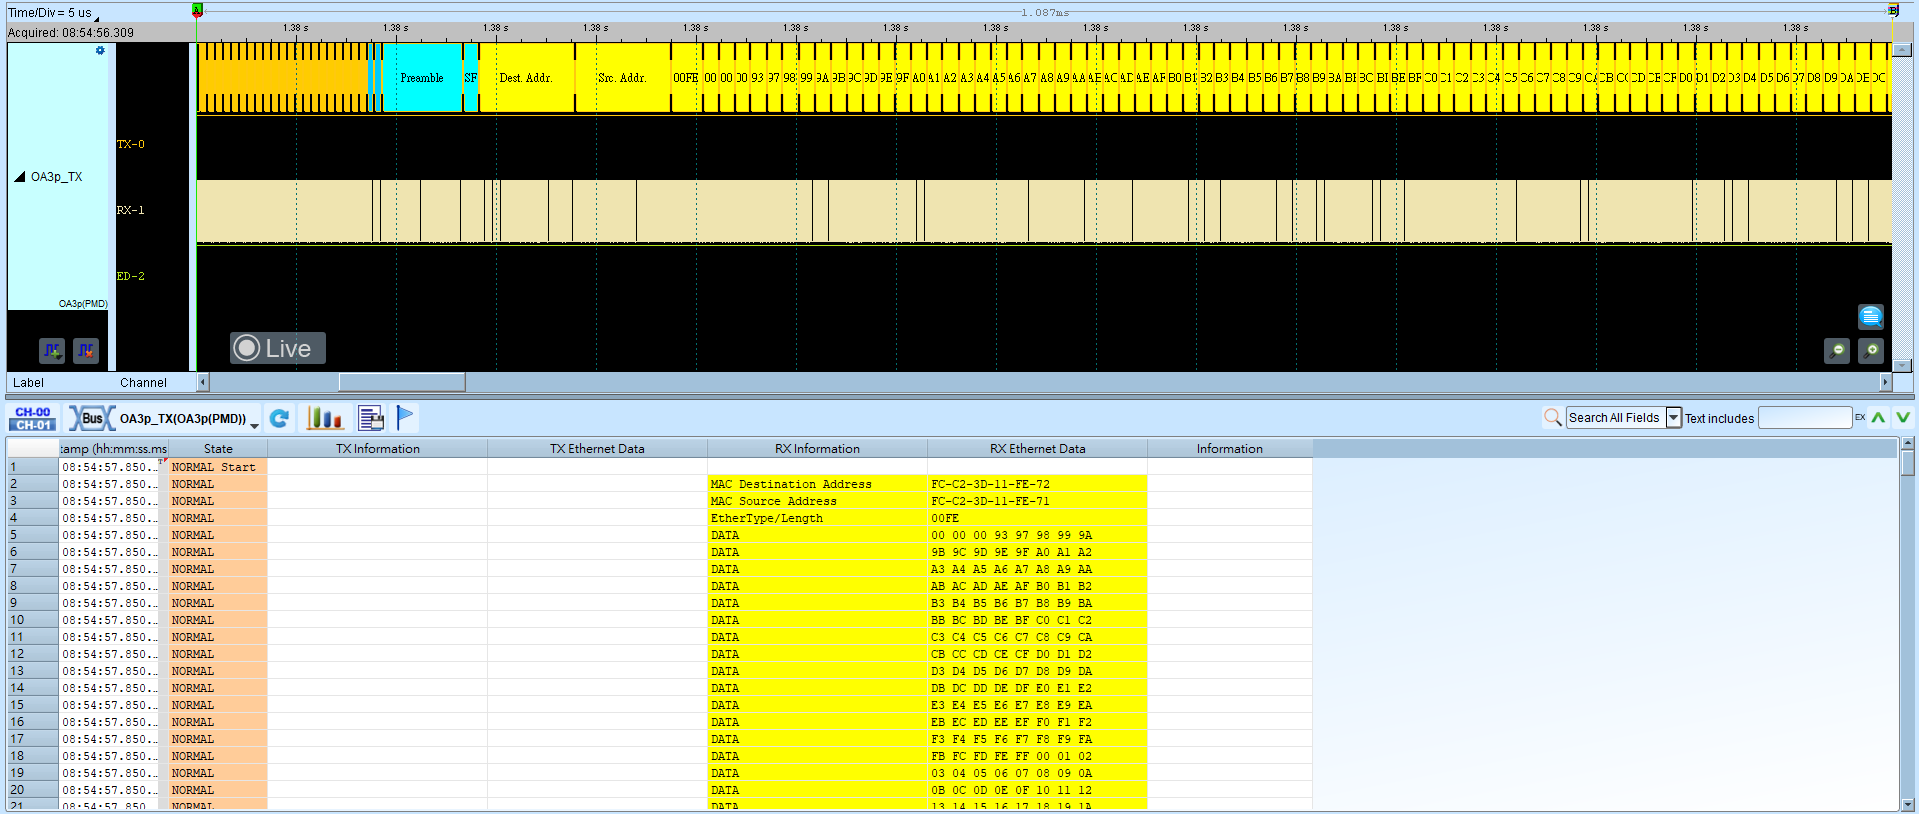Toggle the Live capture button
This screenshot has height=814, width=1919.
[x=278, y=348]
